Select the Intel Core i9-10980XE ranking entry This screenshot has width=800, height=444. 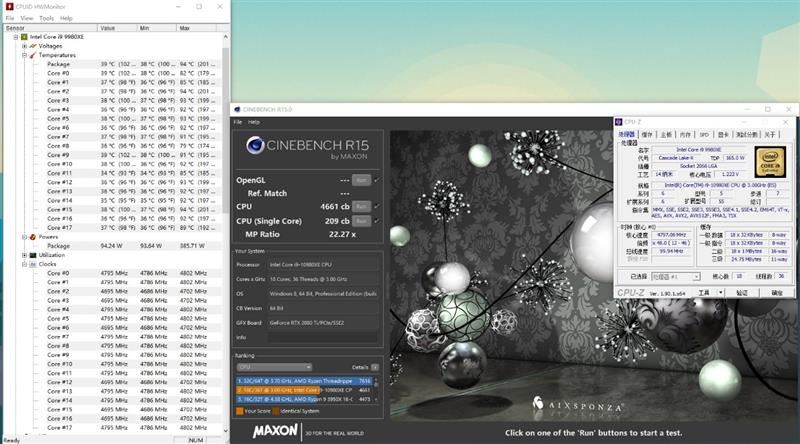click(x=304, y=390)
